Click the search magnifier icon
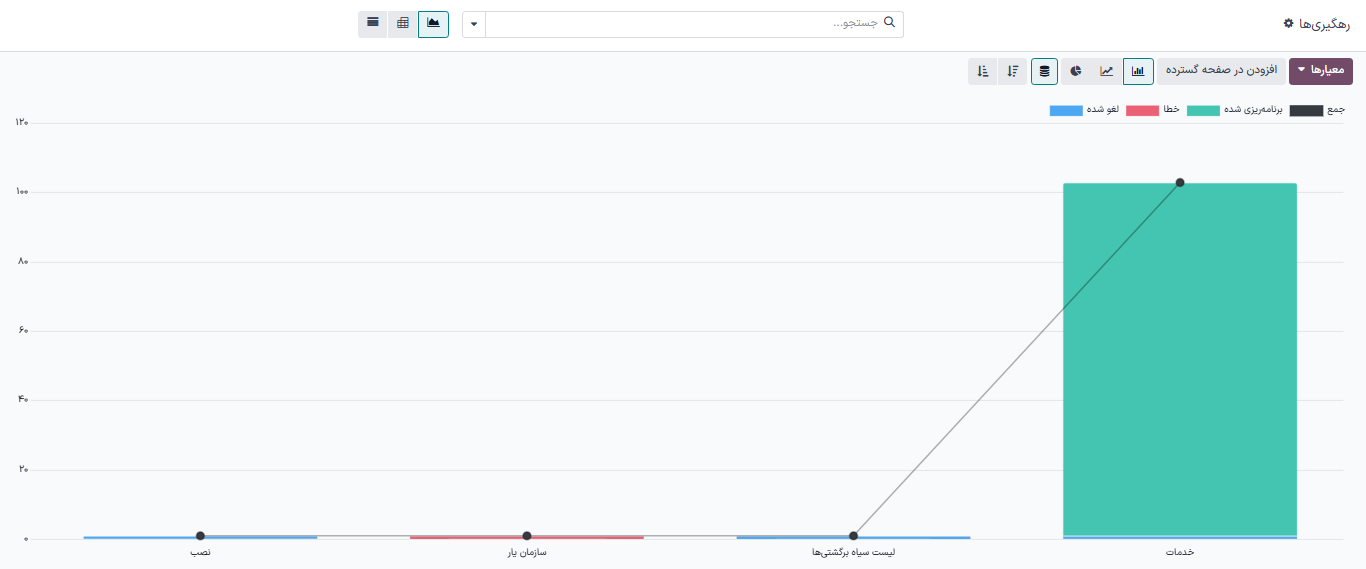This screenshot has width=1366, height=569. (890, 22)
